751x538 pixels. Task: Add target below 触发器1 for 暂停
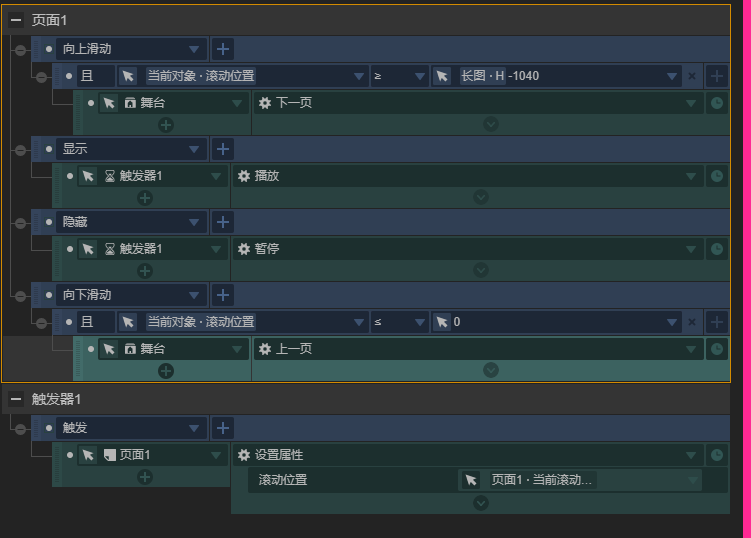145,271
